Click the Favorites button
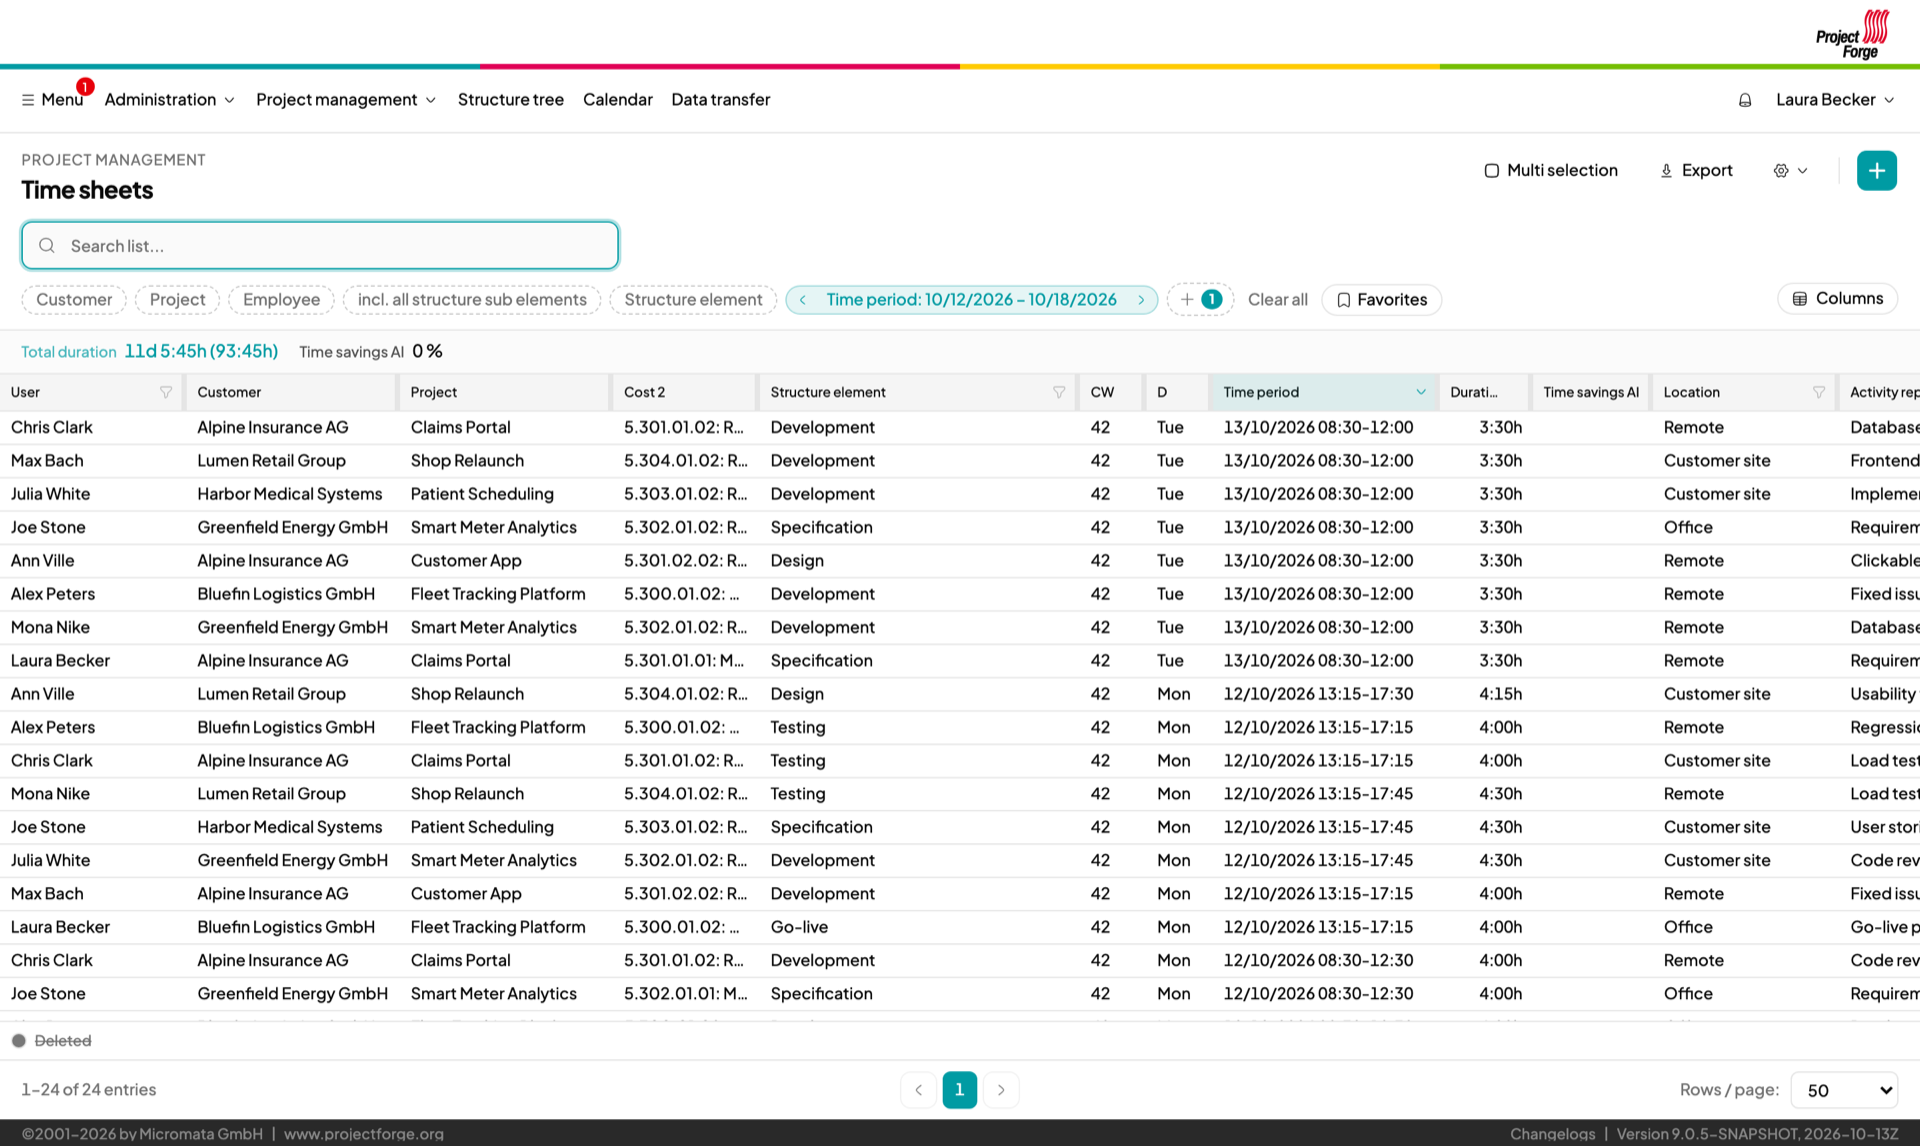 click(x=1381, y=300)
